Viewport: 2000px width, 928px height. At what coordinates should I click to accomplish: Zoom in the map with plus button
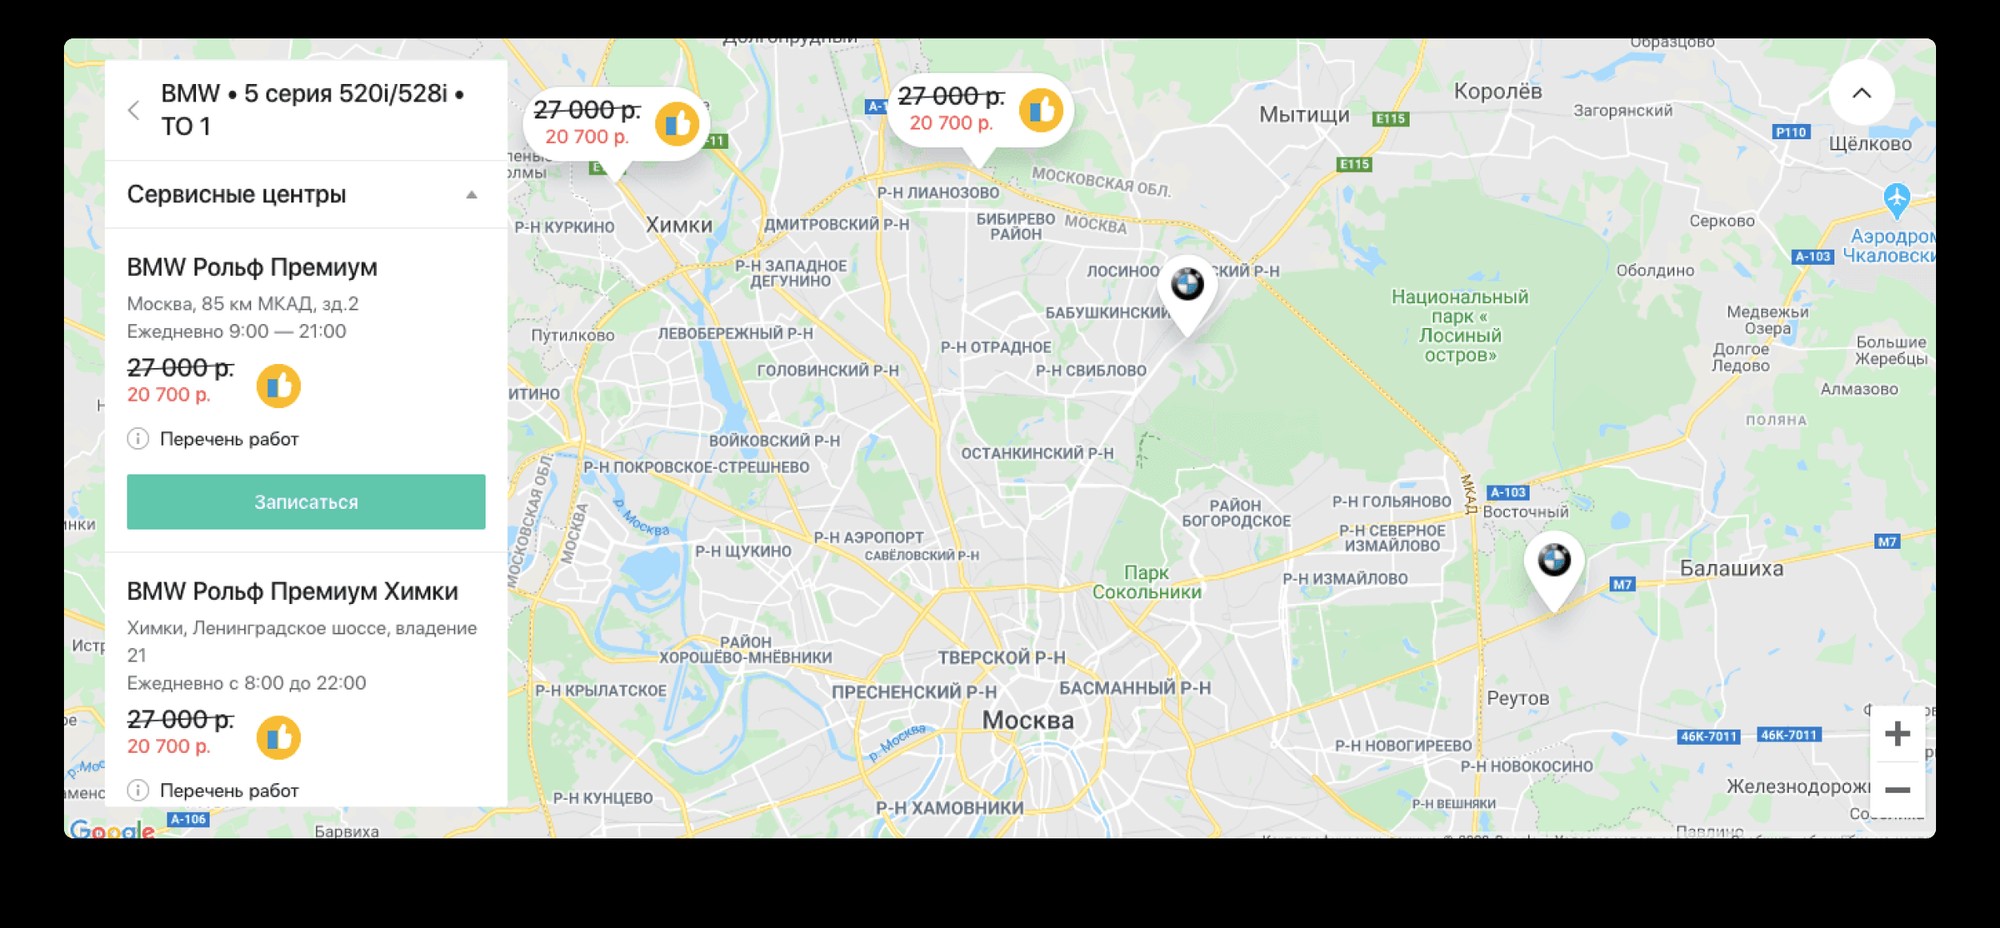click(1897, 734)
